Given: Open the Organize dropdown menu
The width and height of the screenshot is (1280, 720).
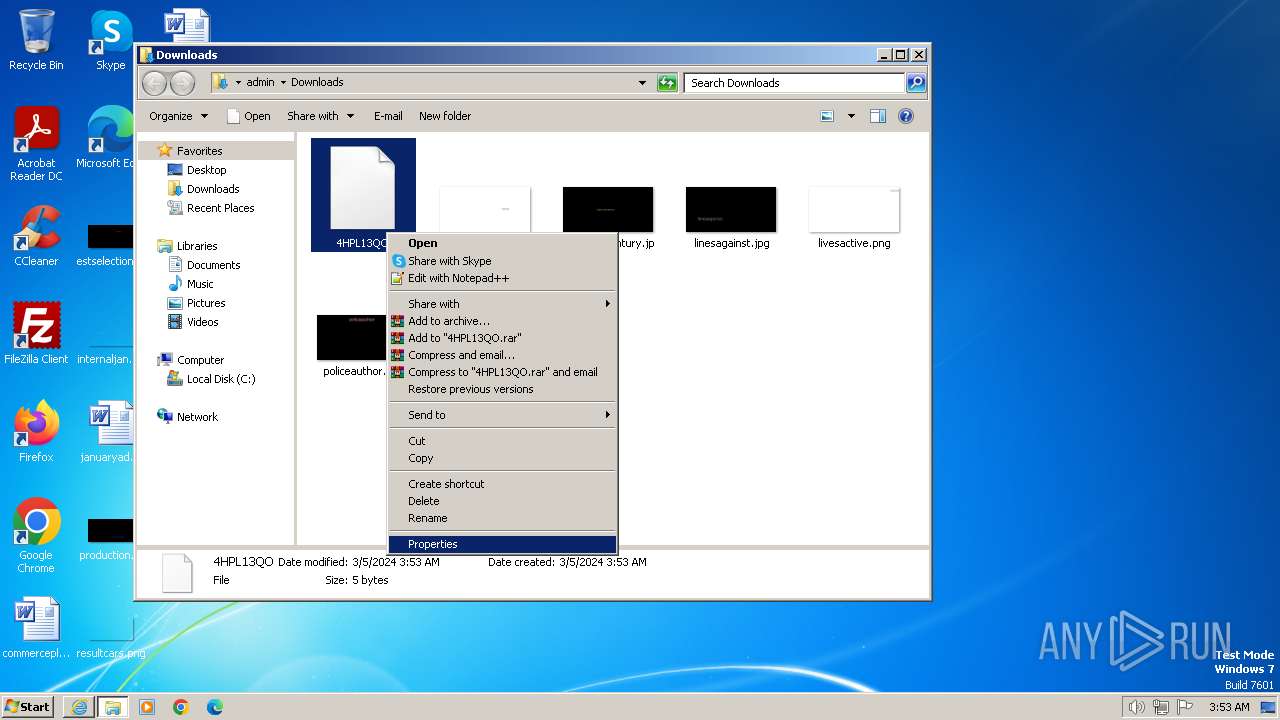Looking at the screenshot, I should pyautogui.click(x=178, y=116).
